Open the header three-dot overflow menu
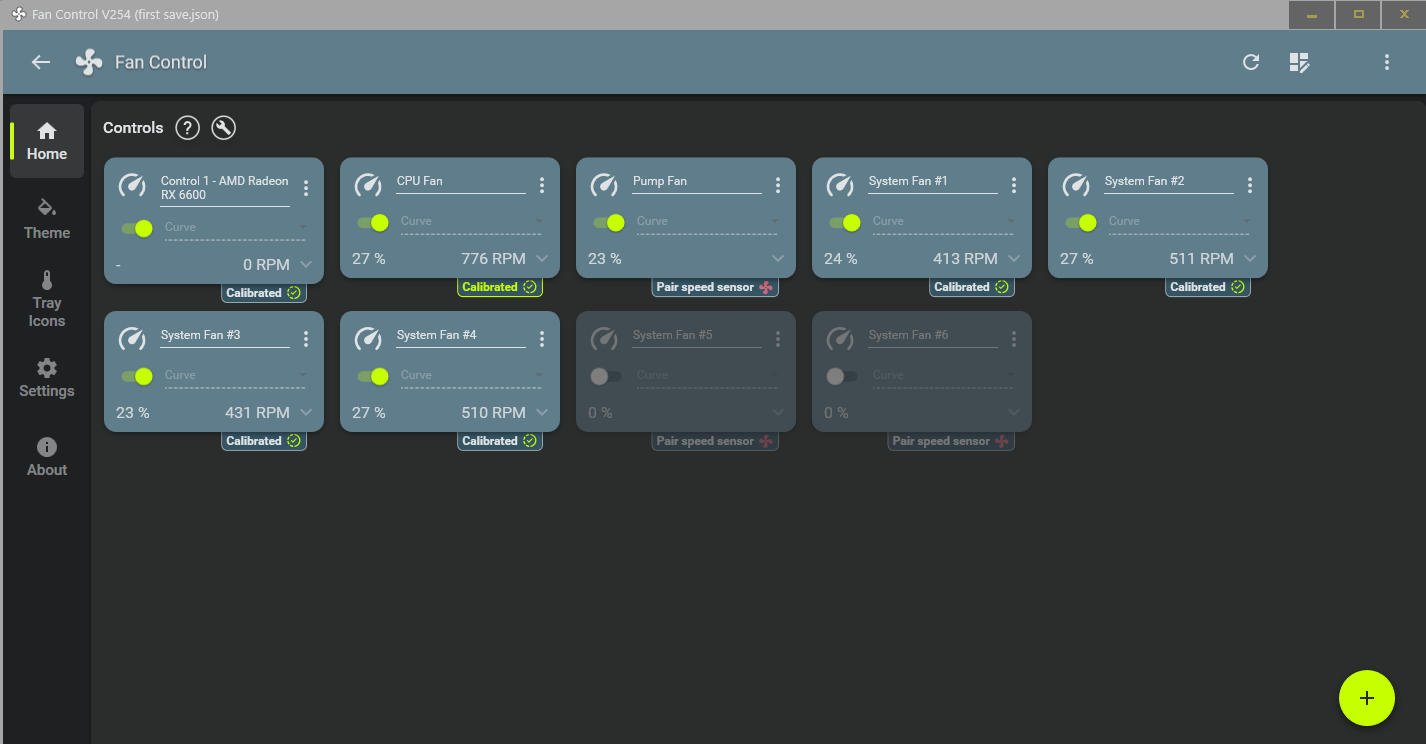Image resolution: width=1426 pixels, height=744 pixels. tap(1387, 62)
